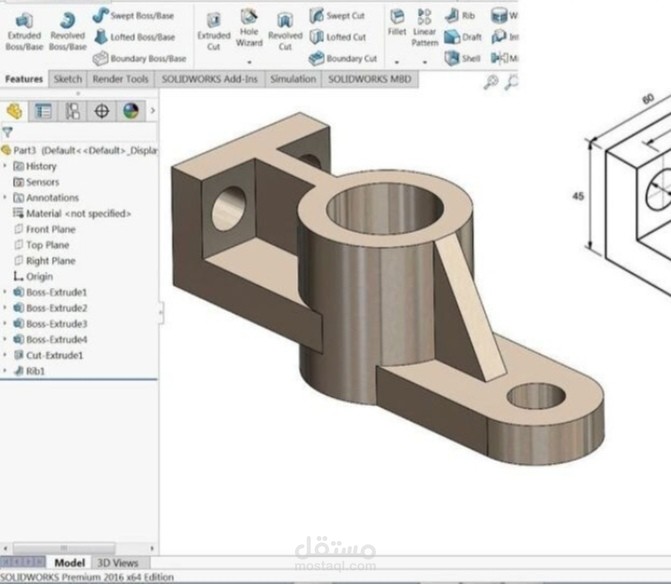This screenshot has width=671, height=585.
Task: Select the Right Plane
Action: point(45,261)
